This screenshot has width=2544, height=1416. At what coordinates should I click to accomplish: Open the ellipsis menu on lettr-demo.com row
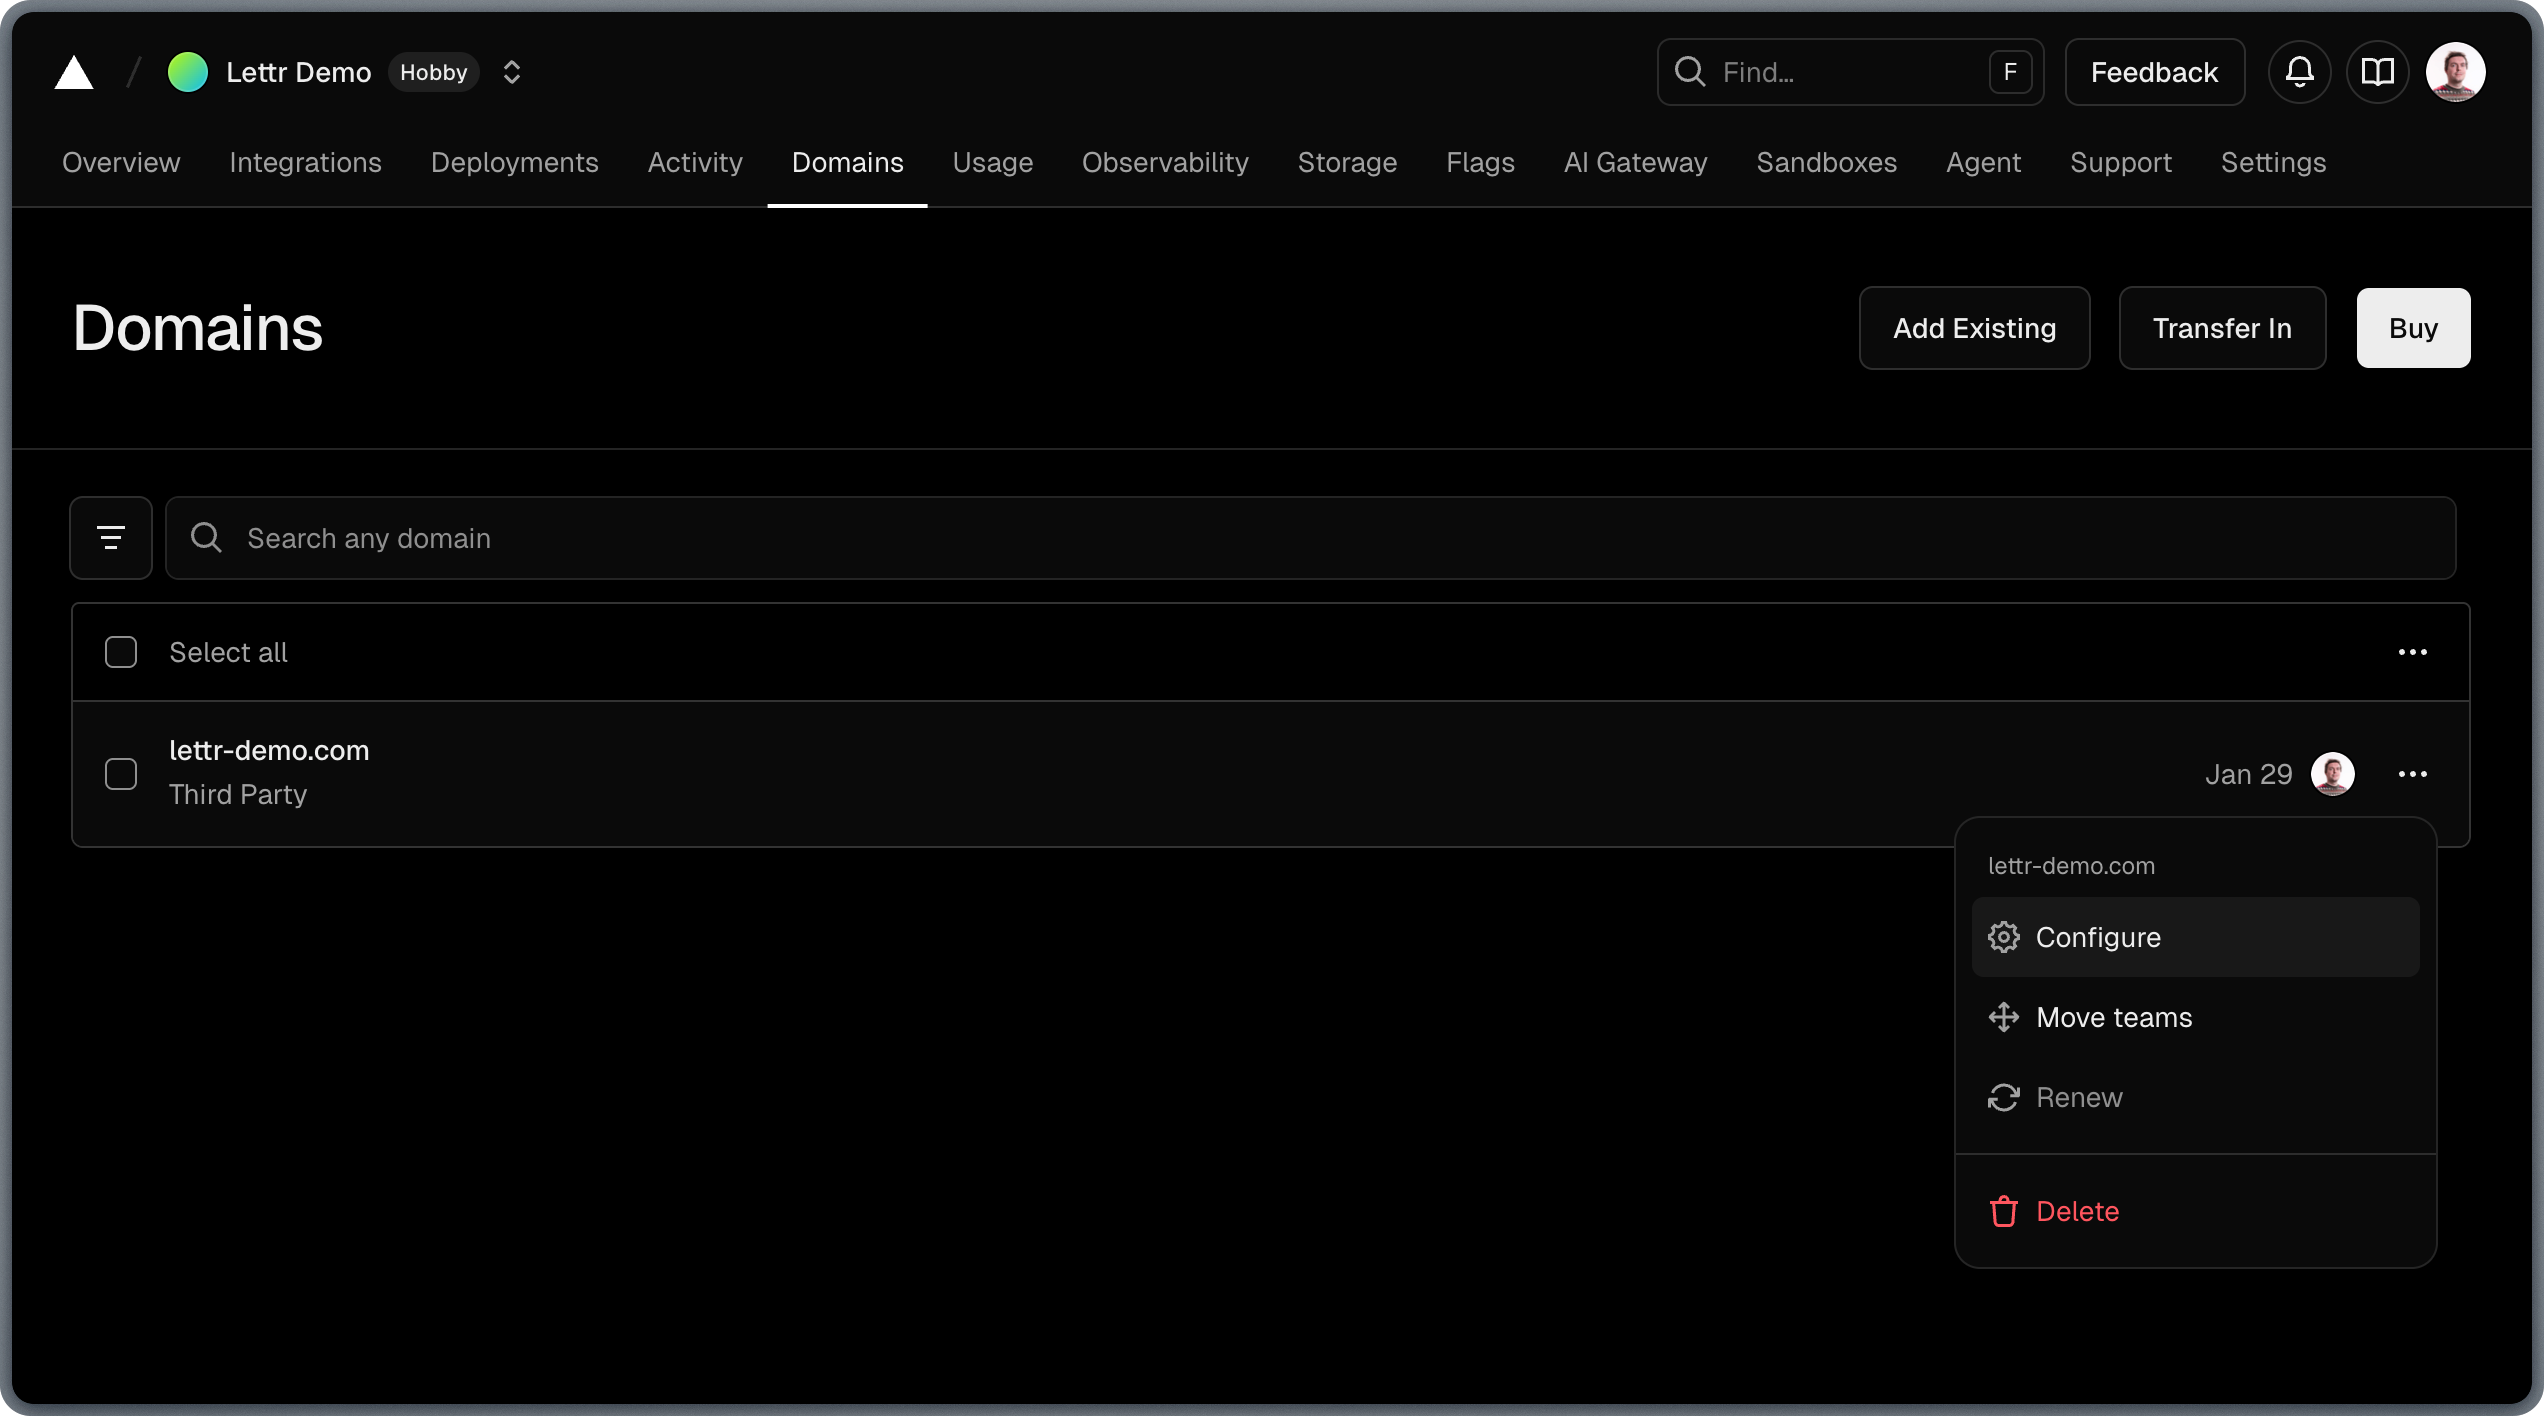tap(2414, 773)
